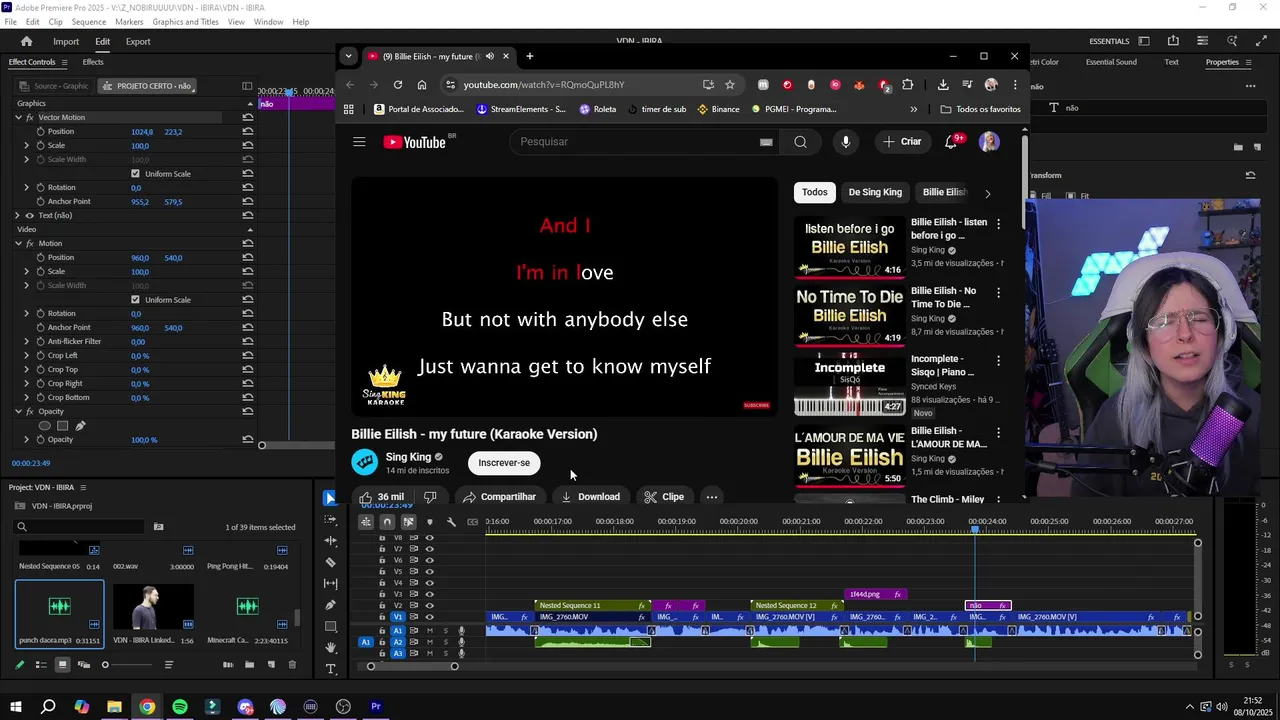Click Premiere Pro icon in taskbar

[376, 707]
